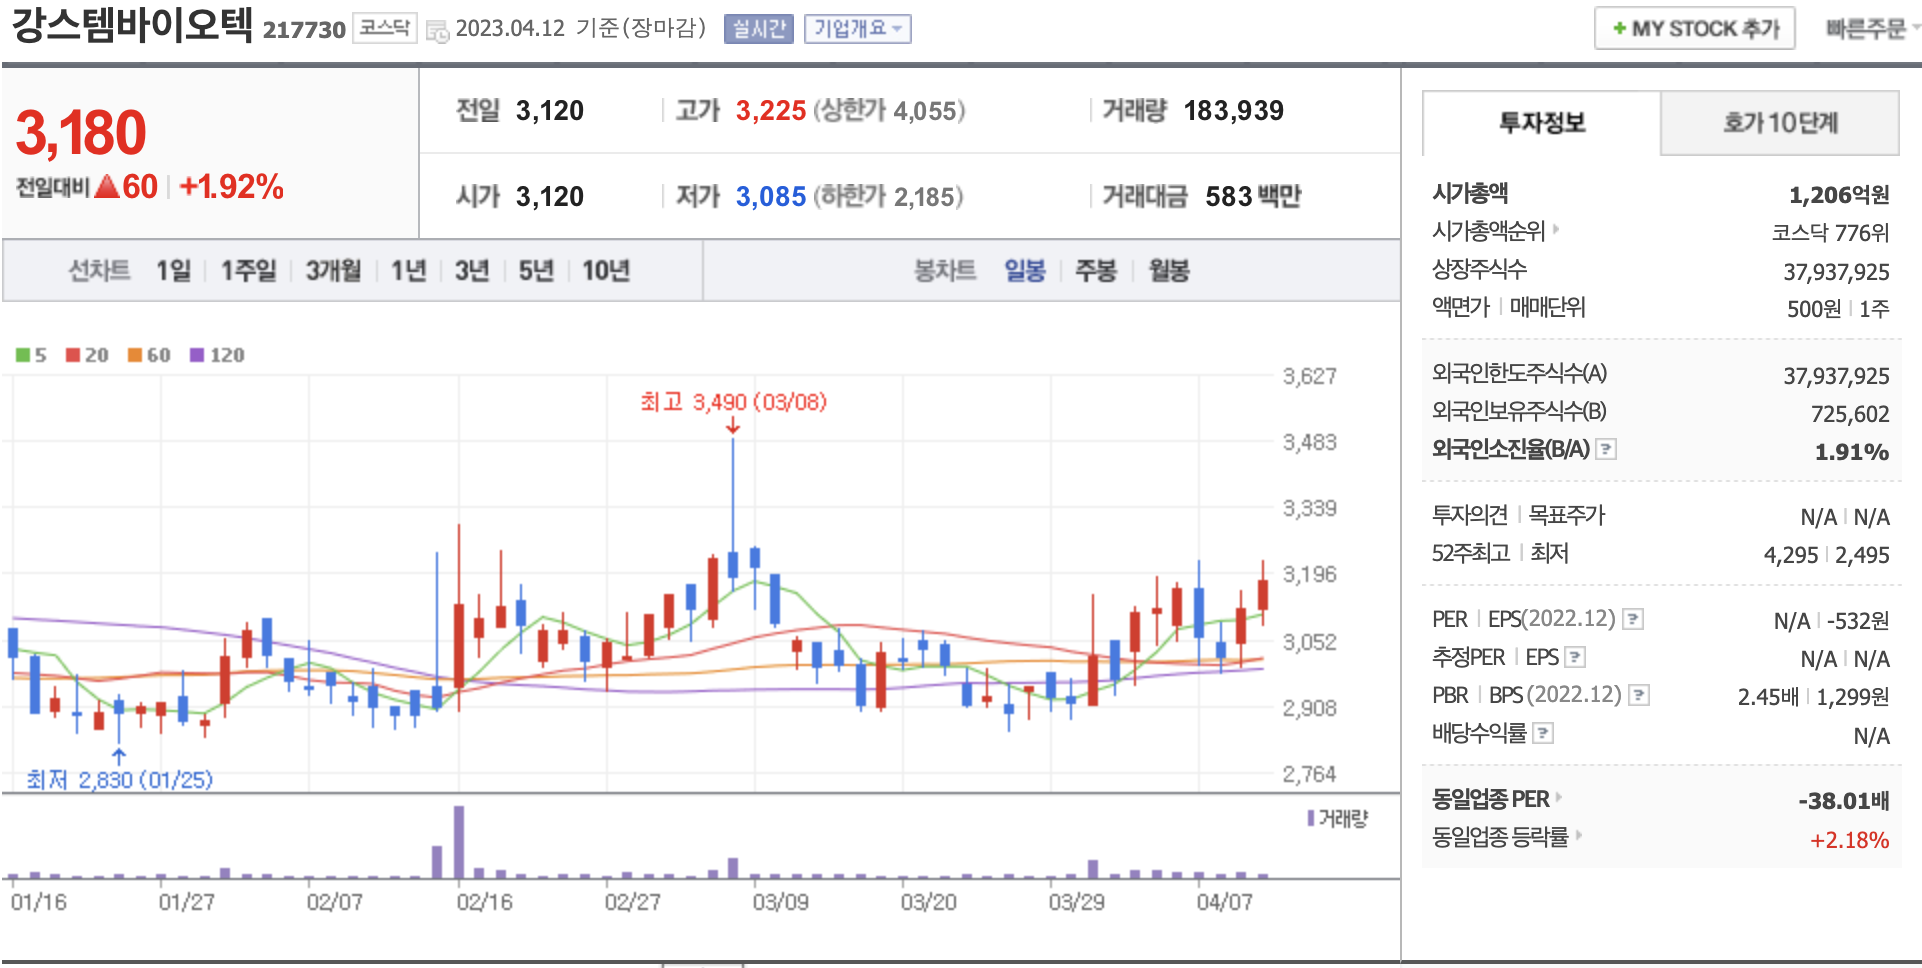Click the calendar icon beside the date
The height and width of the screenshot is (968, 1922).
437,30
